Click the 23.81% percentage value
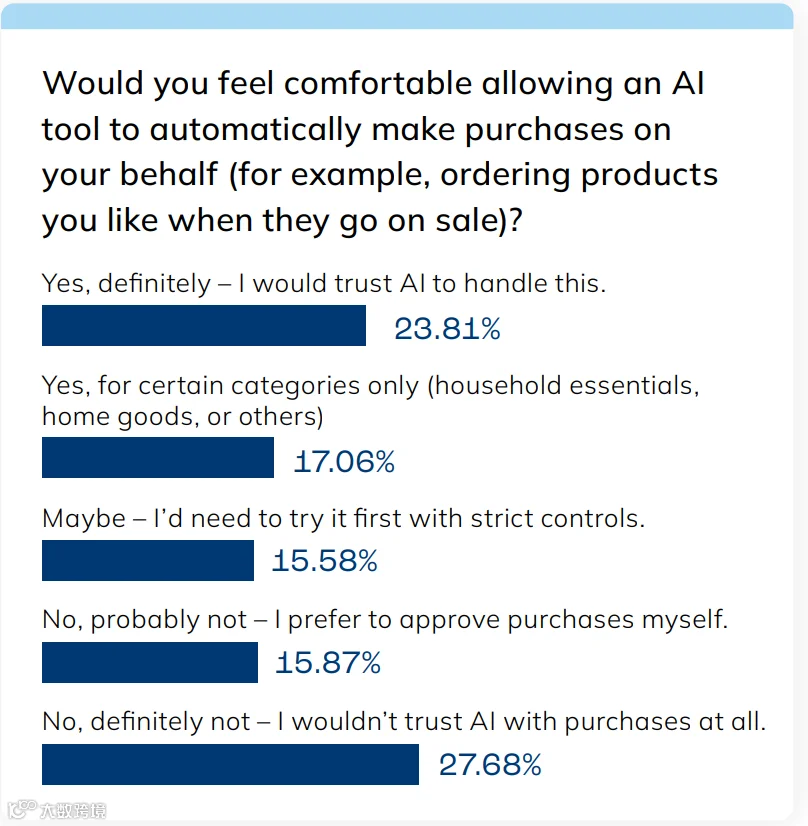The height and width of the screenshot is (826, 808). pyautogui.click(x=447, y=329)
